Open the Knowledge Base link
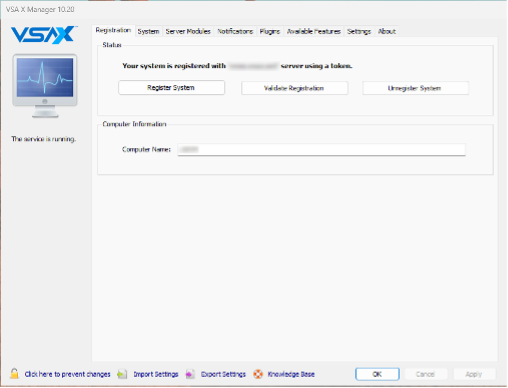 [291, 374]
